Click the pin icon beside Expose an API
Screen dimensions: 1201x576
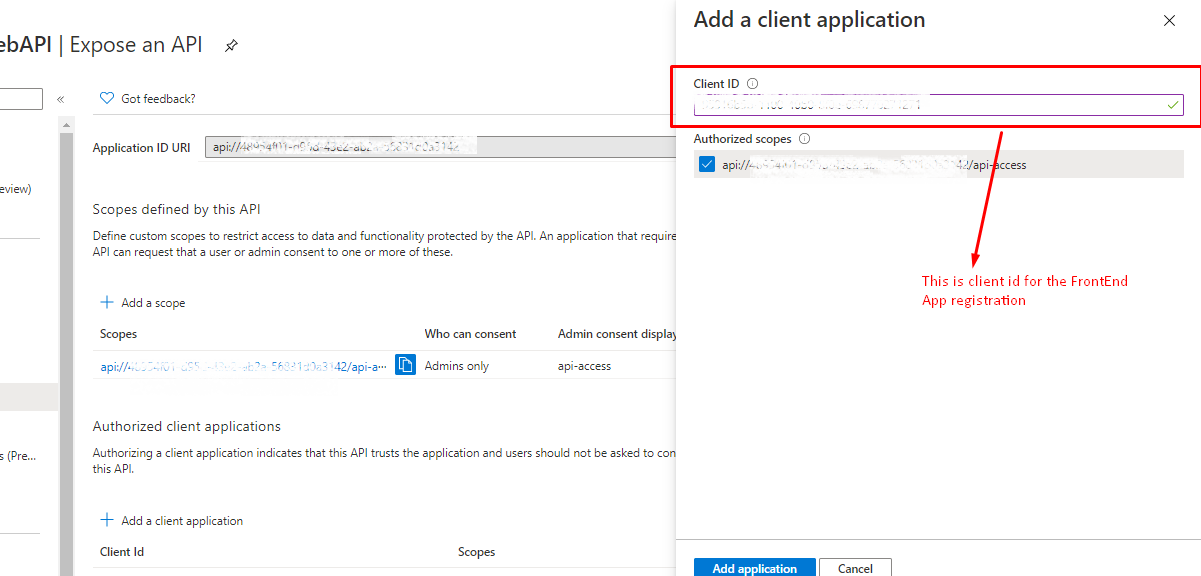coord(231,46)
